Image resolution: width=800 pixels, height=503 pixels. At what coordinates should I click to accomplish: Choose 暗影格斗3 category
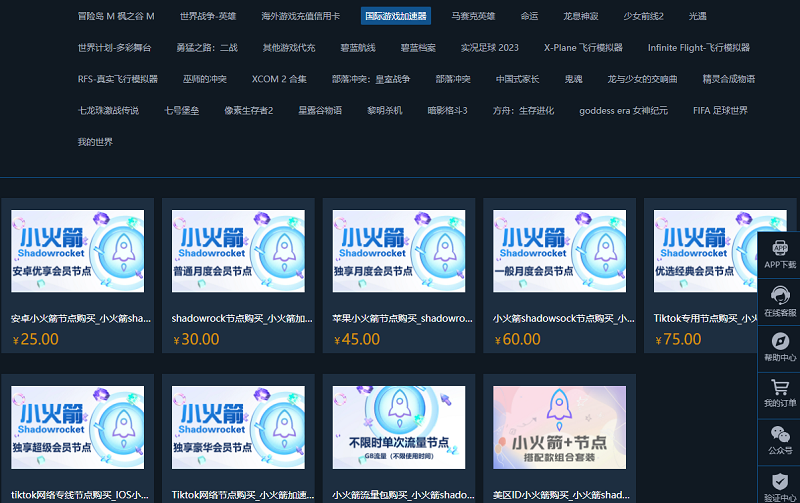(447, 110)
